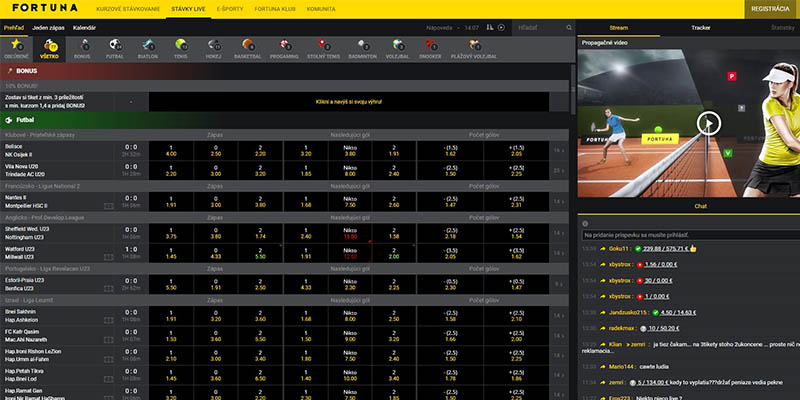The width and height of the screenshot is (800, 400).
Task: Click the Registrácia button
Action: pos(770,9)
